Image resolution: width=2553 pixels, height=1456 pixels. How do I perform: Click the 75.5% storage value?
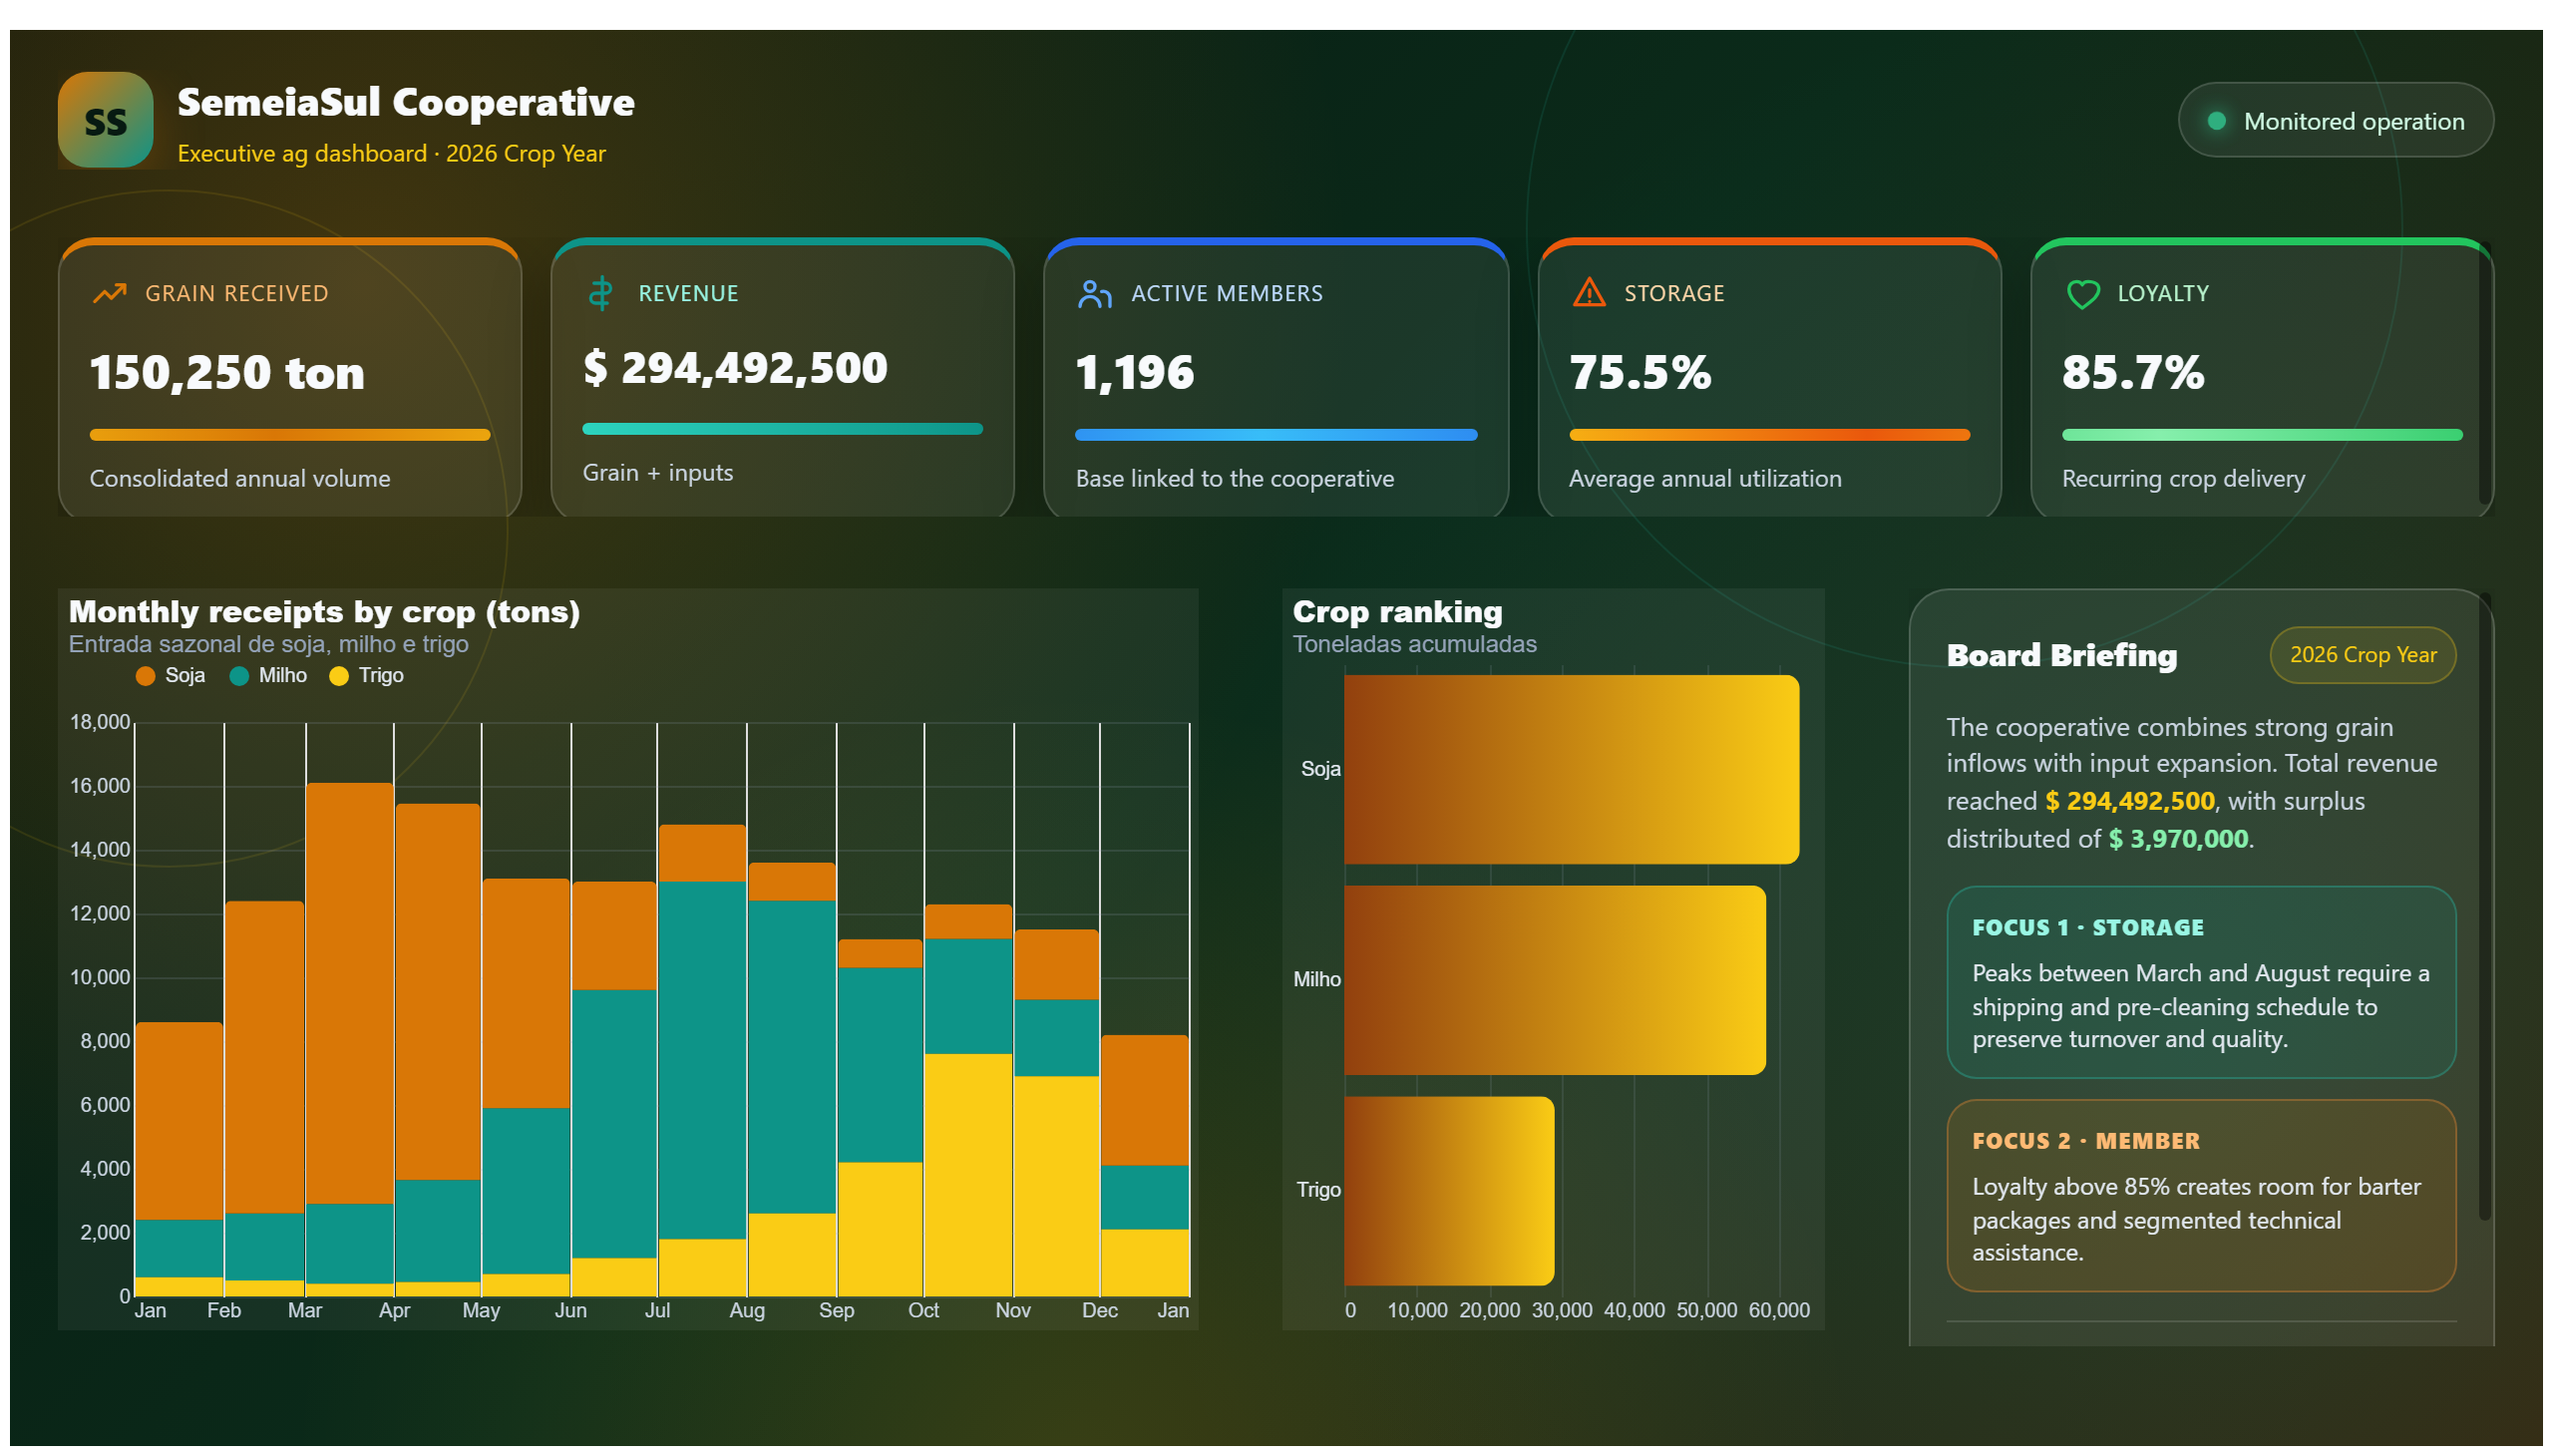tap(1639, 372)
